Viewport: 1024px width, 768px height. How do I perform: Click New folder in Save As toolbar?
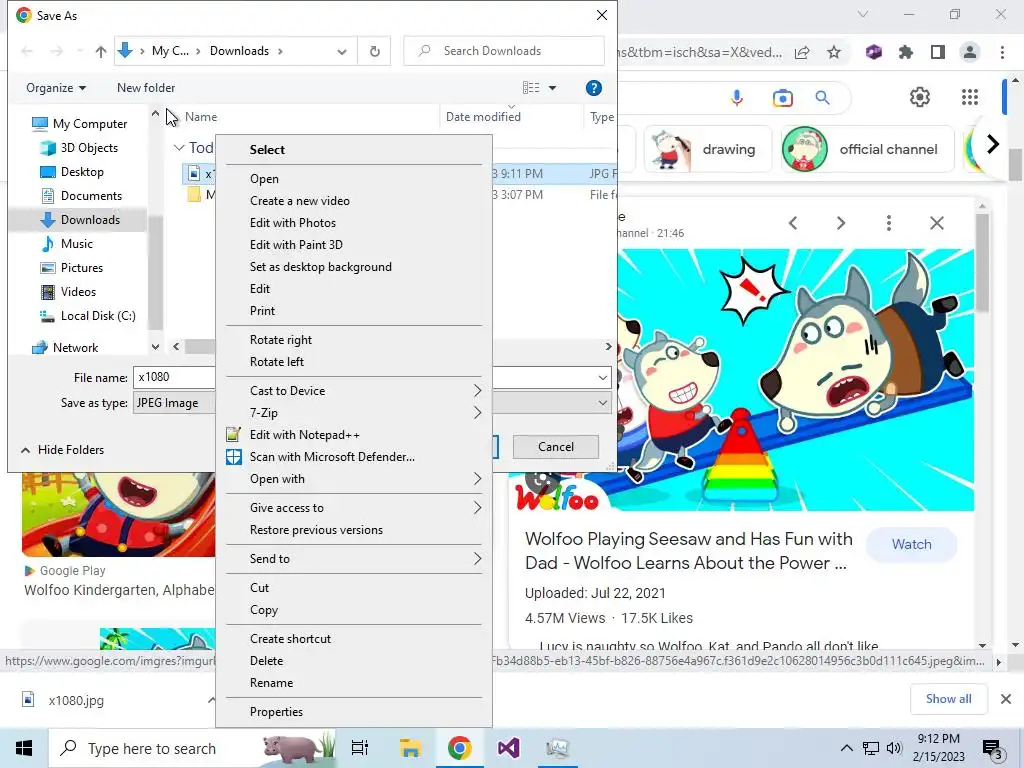pos(146,88)
